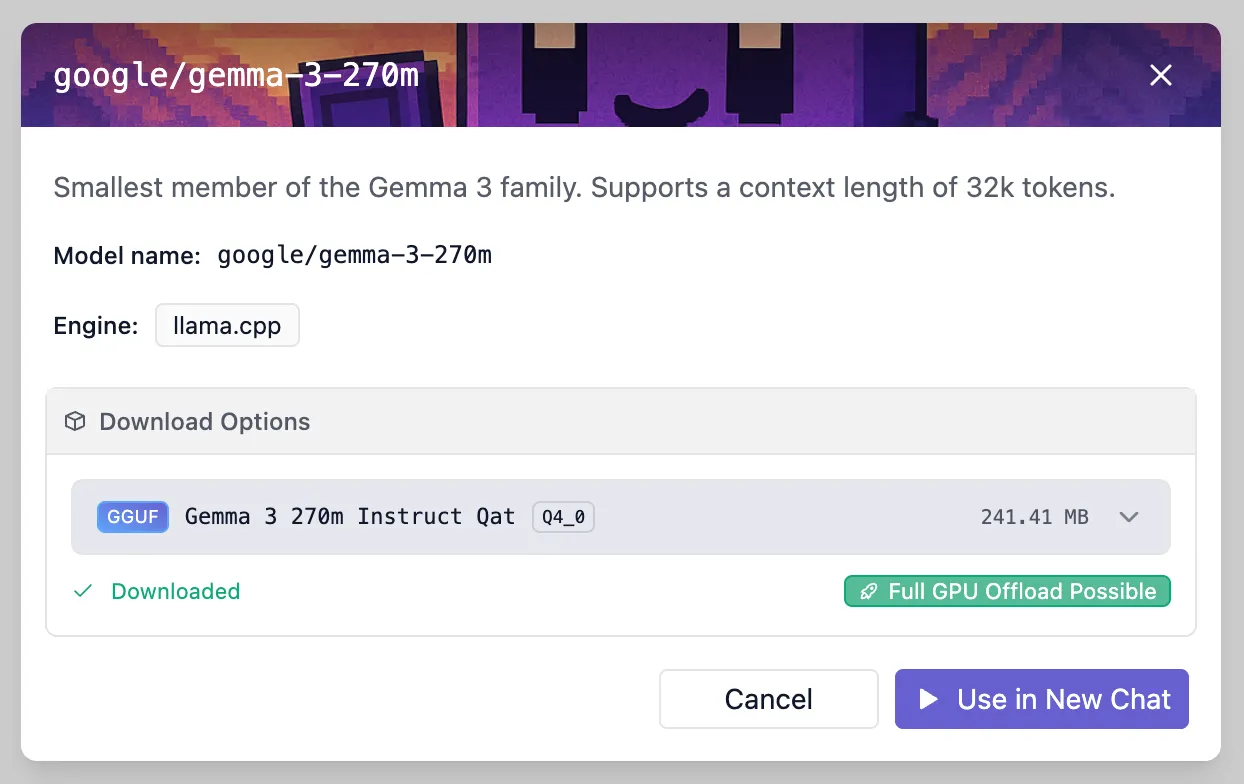Click the green Downloaded status text
Image resolution: width=1244 pixels, height=784 pixels.
click(x=176, y=591)
